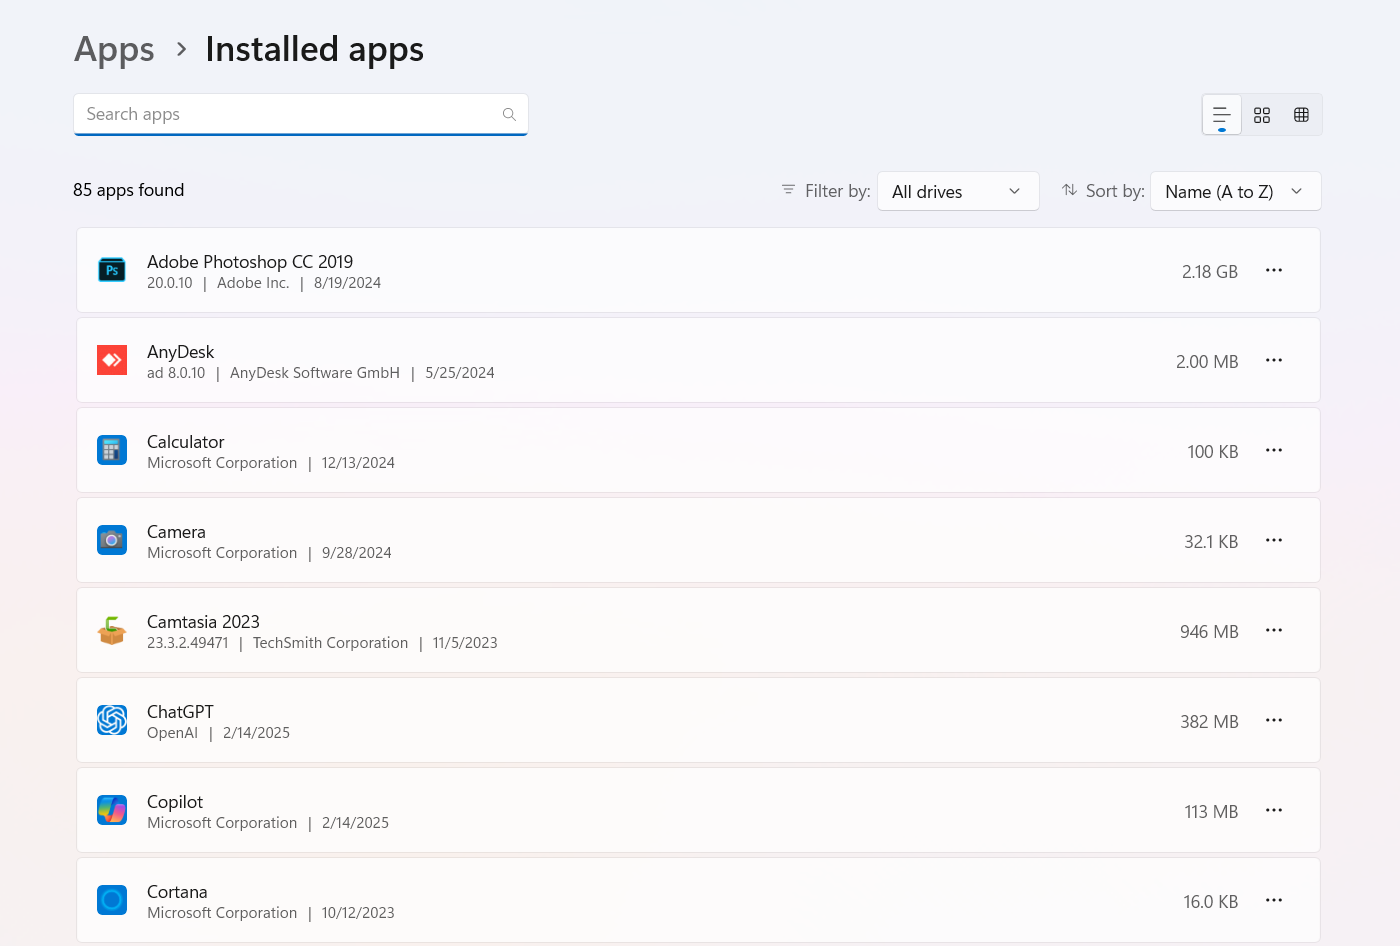This screenshot has width=1400, height=946.
Task: Click the Camera app icon
Action: 112,540
